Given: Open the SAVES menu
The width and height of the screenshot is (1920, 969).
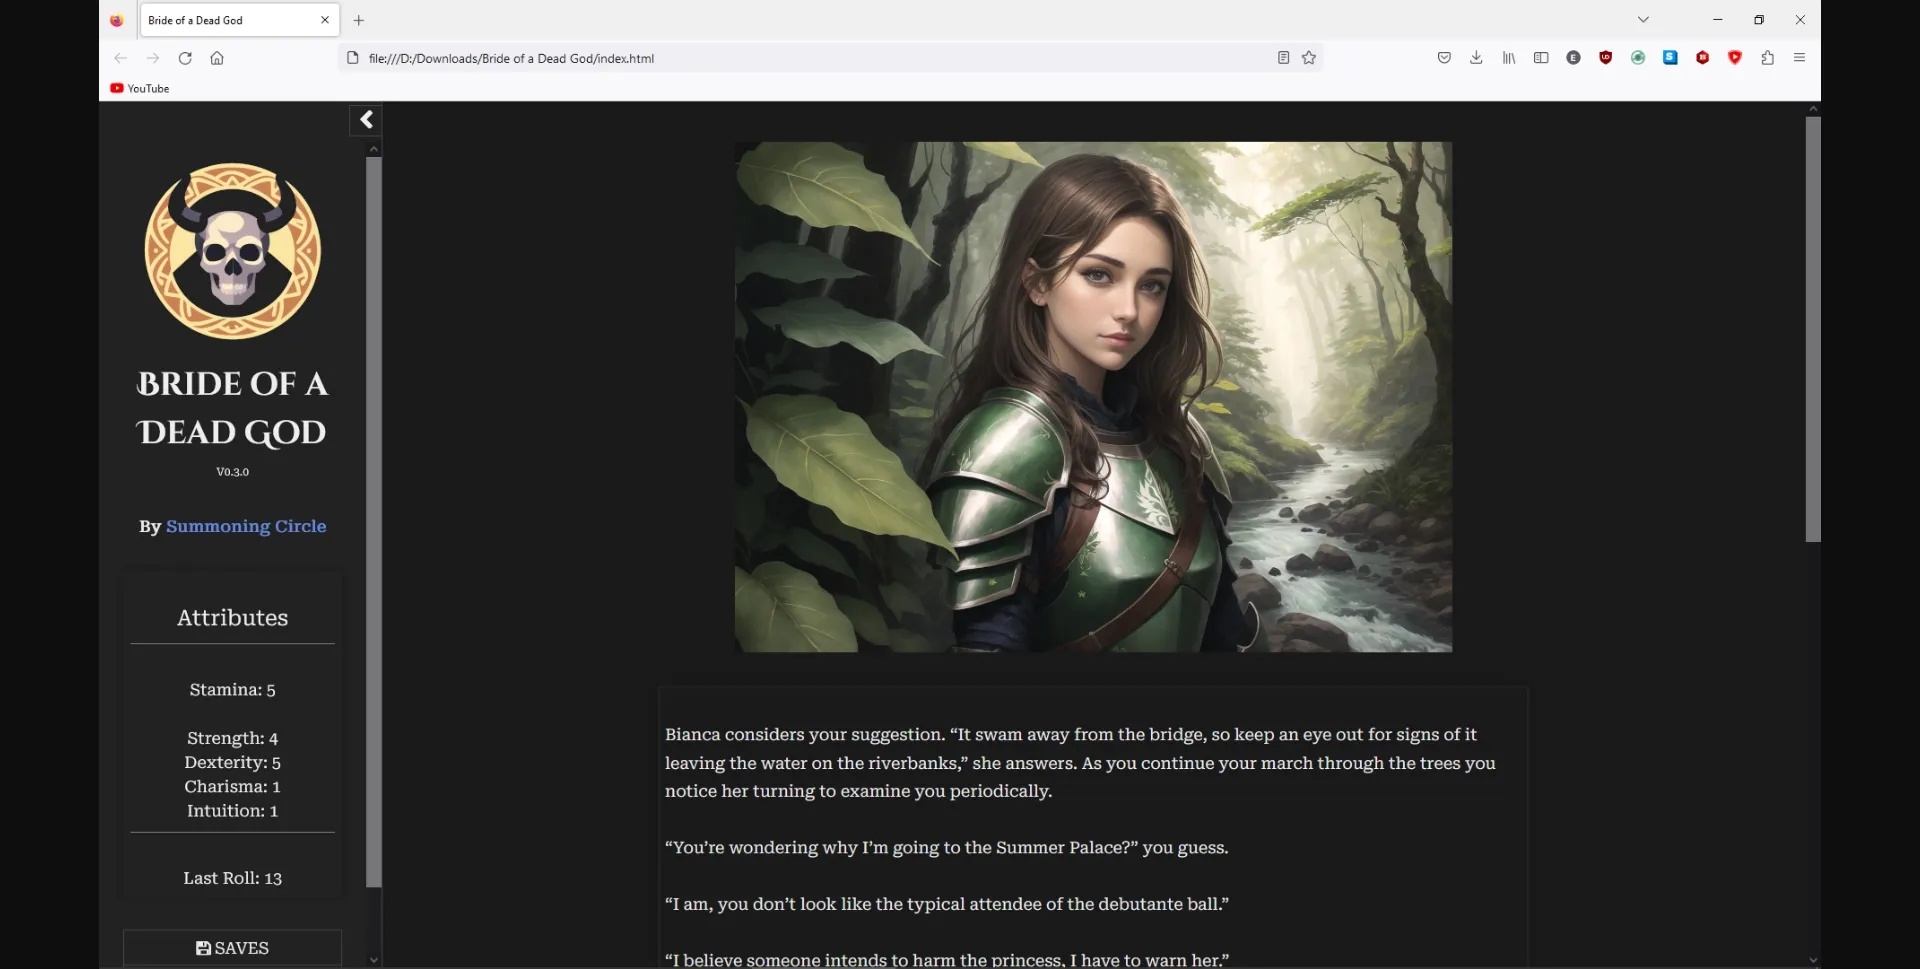Looking at the screenshot, I should [232, 947].
